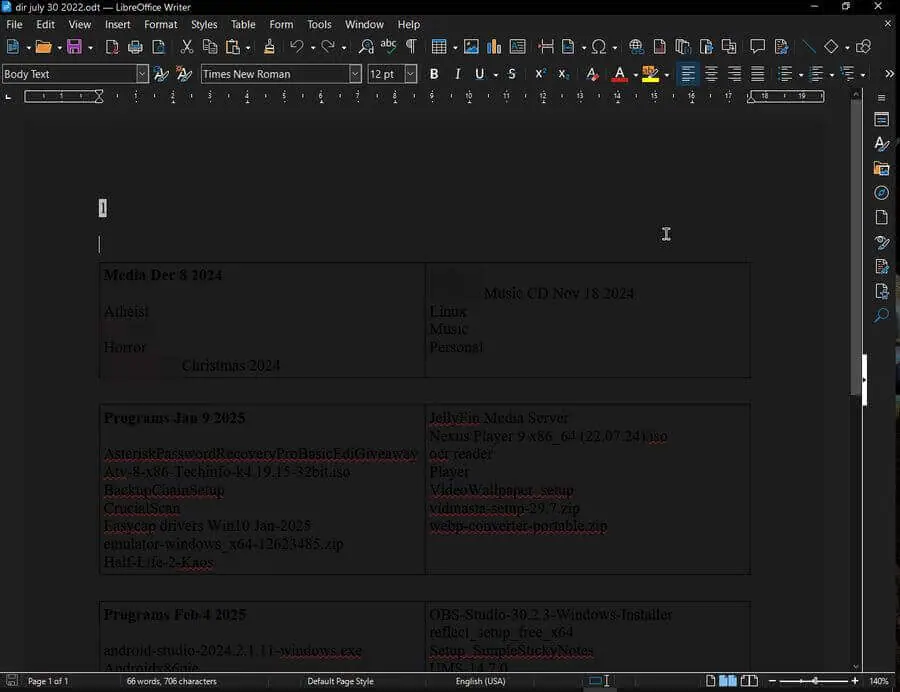900x692 pixels.
Task: Print the document
Action: pyautogui.click(x=135, y=47)
